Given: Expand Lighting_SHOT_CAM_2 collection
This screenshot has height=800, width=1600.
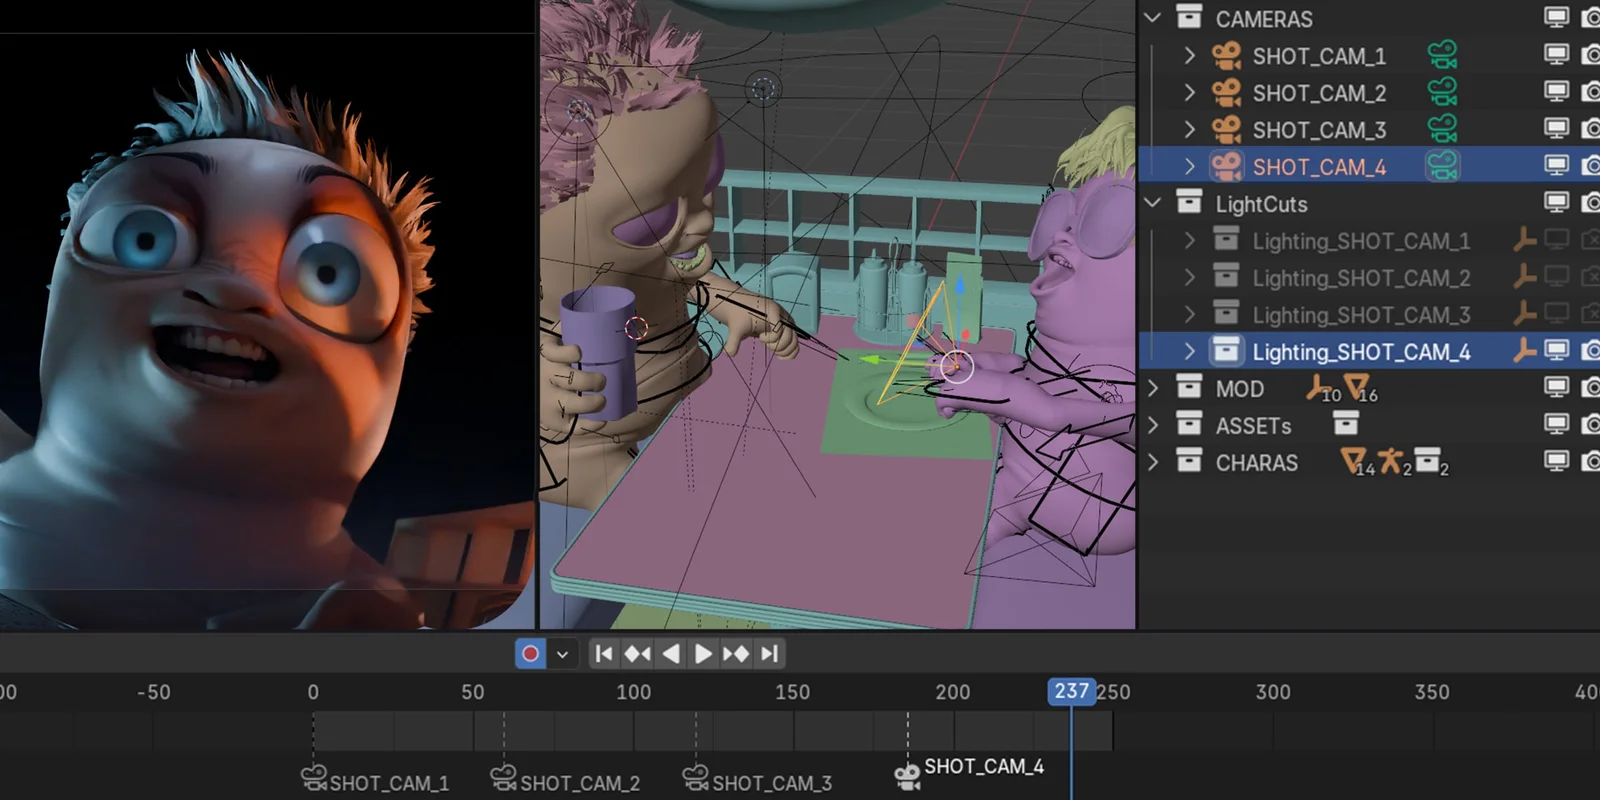Looking at the screenshot, I should [1189, 277].
